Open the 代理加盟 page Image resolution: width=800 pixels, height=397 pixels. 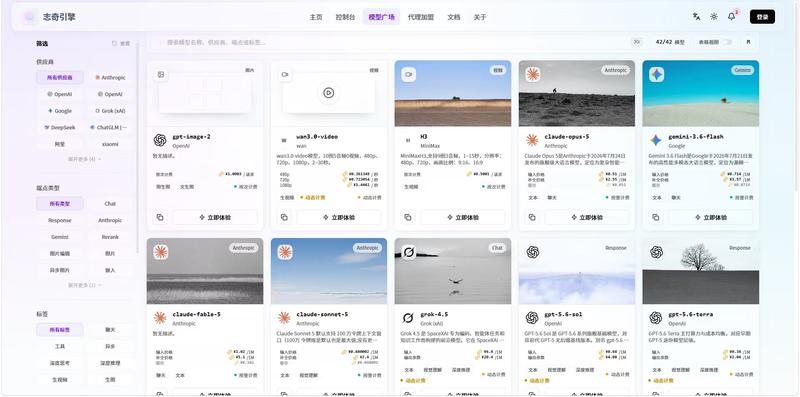point(421,17)
